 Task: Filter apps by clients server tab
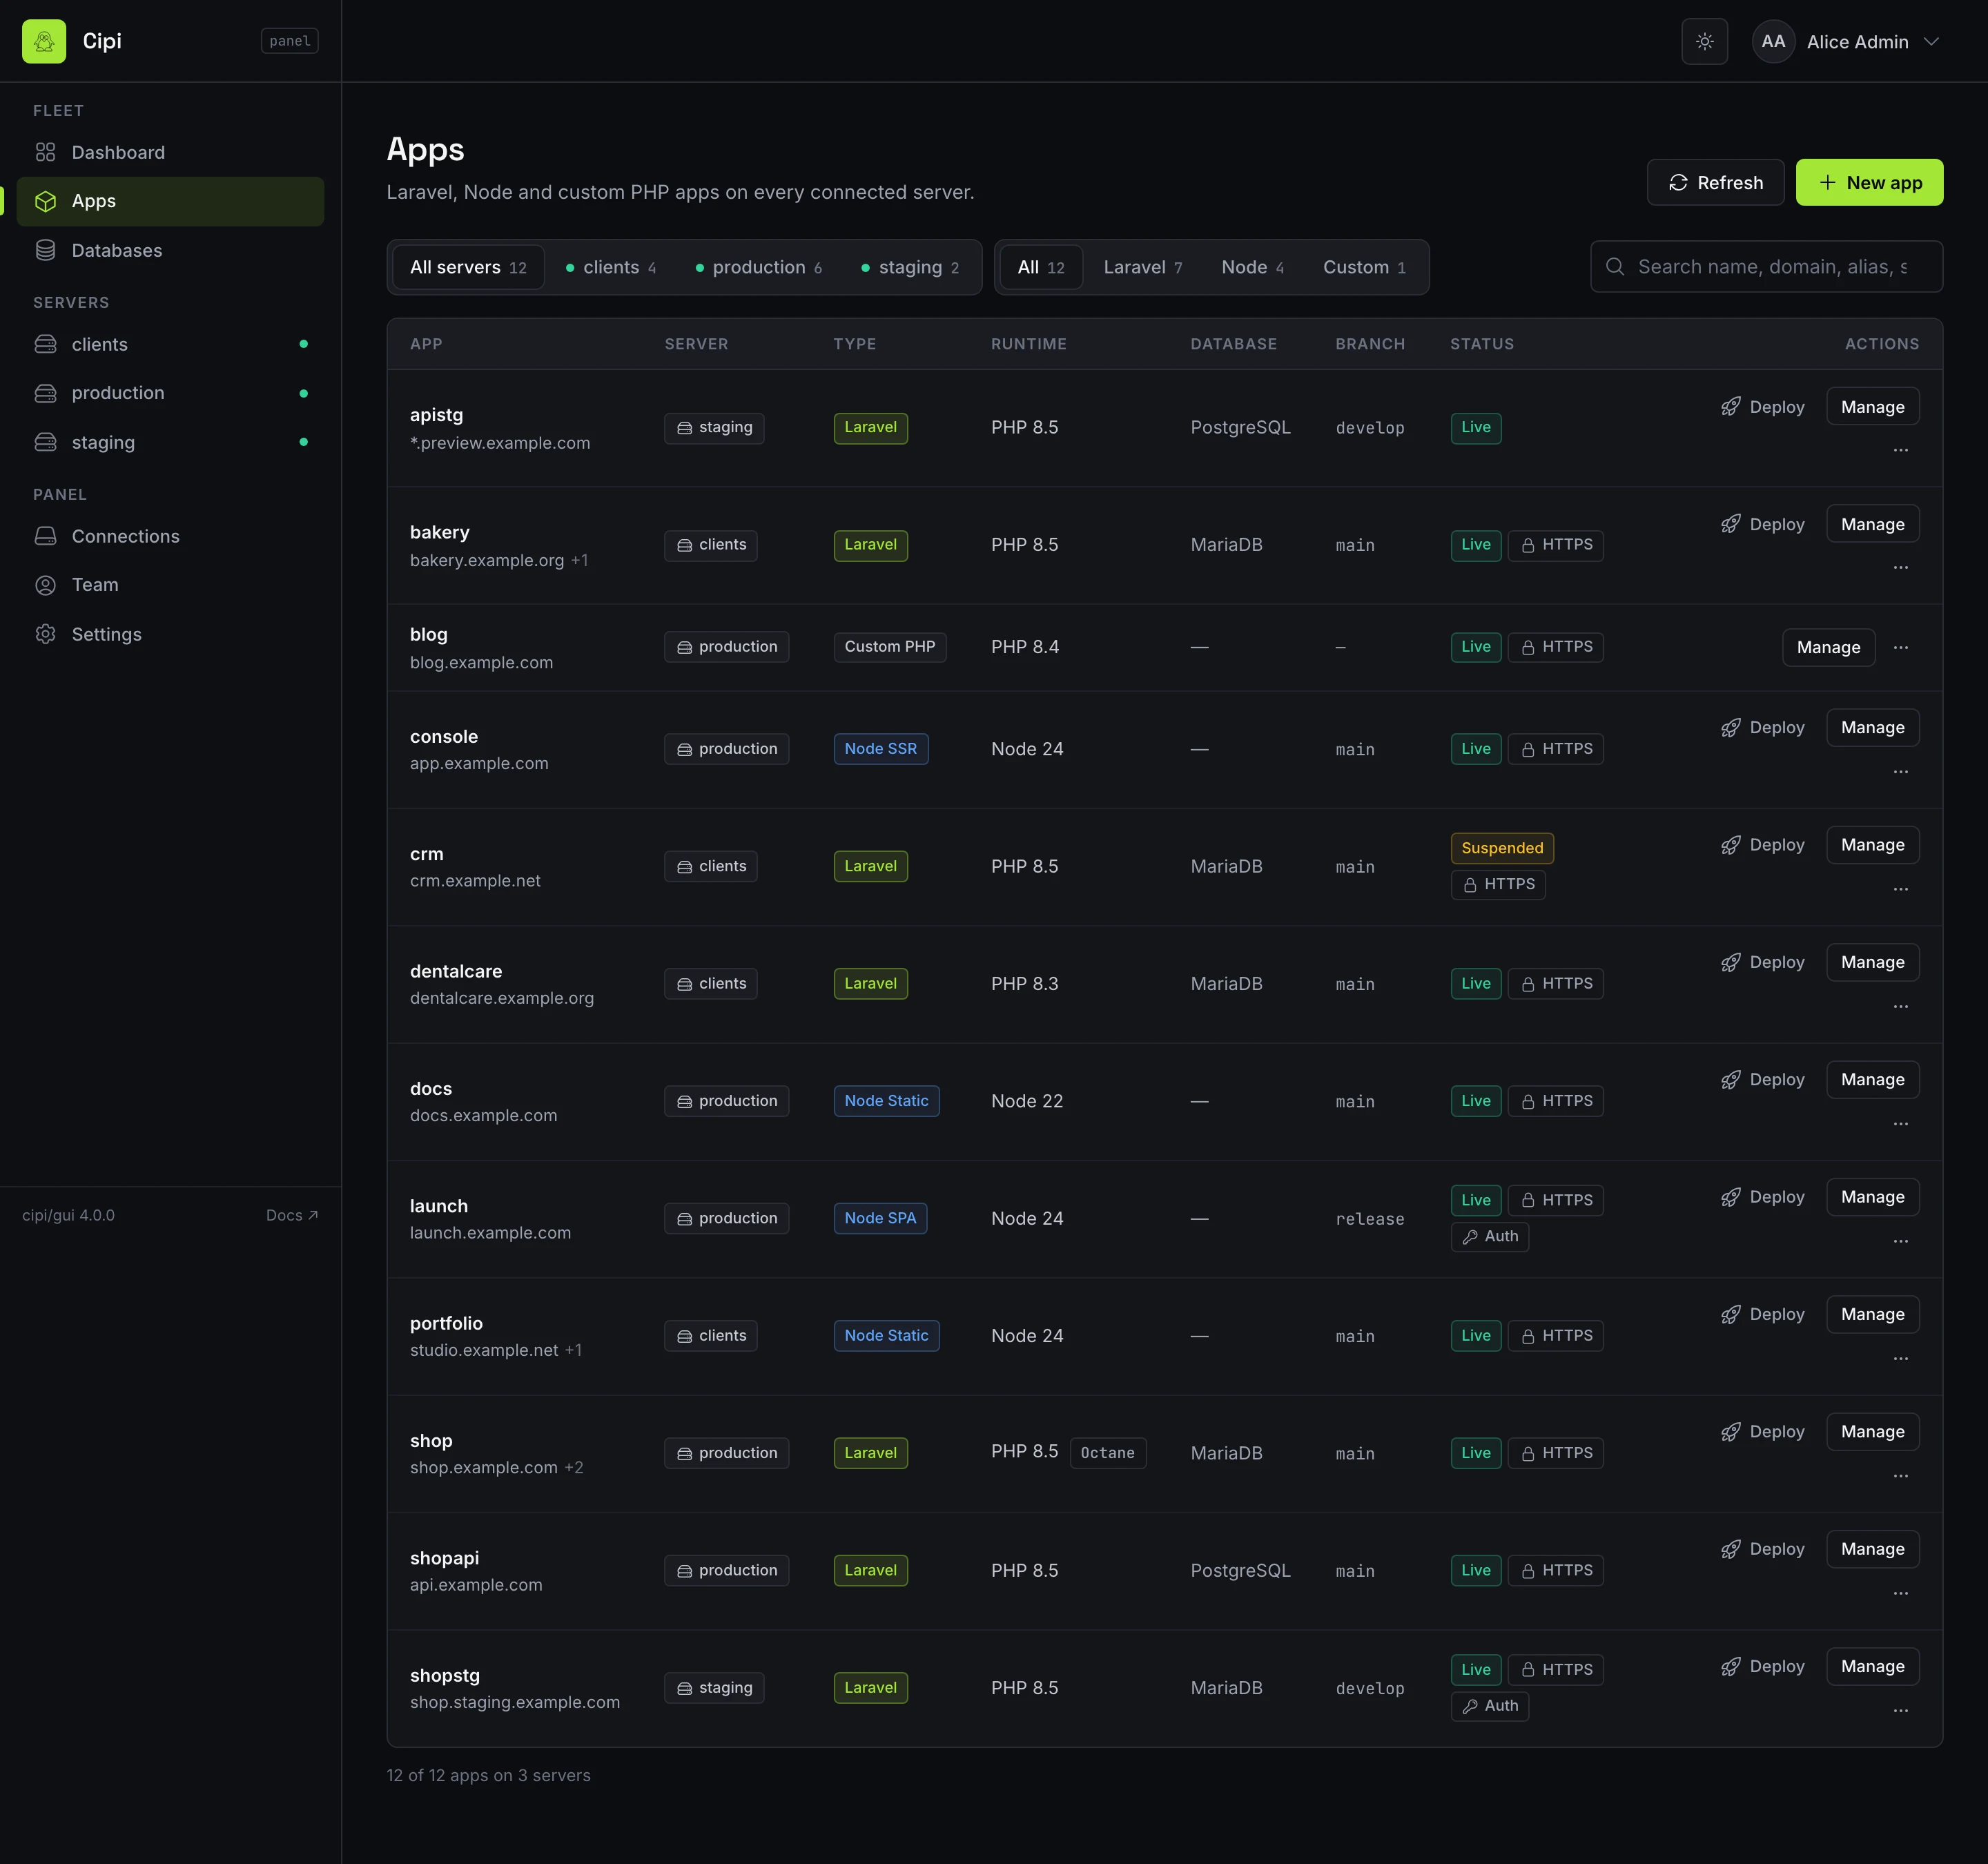(x=610, y=267)
